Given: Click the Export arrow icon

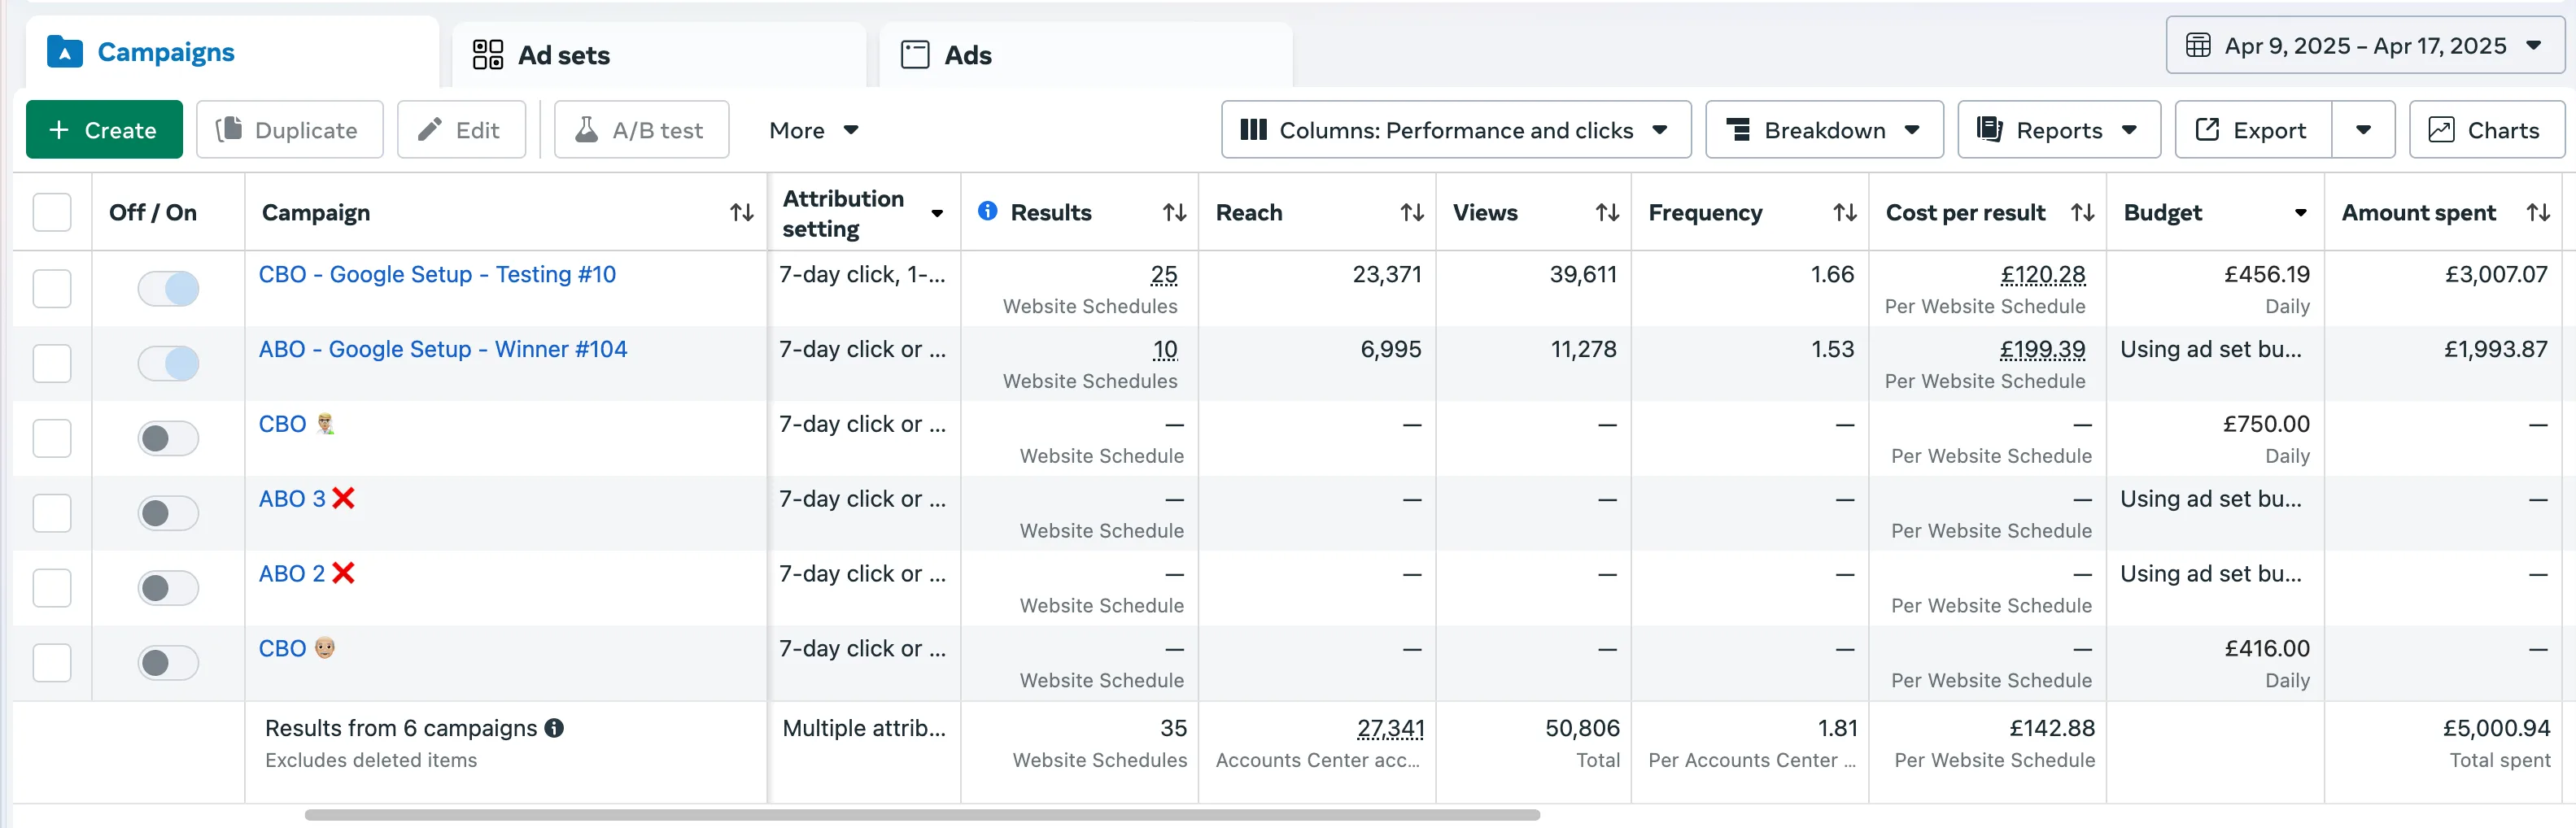Looking at the screenshot, I should click(x=2206, y=130).
